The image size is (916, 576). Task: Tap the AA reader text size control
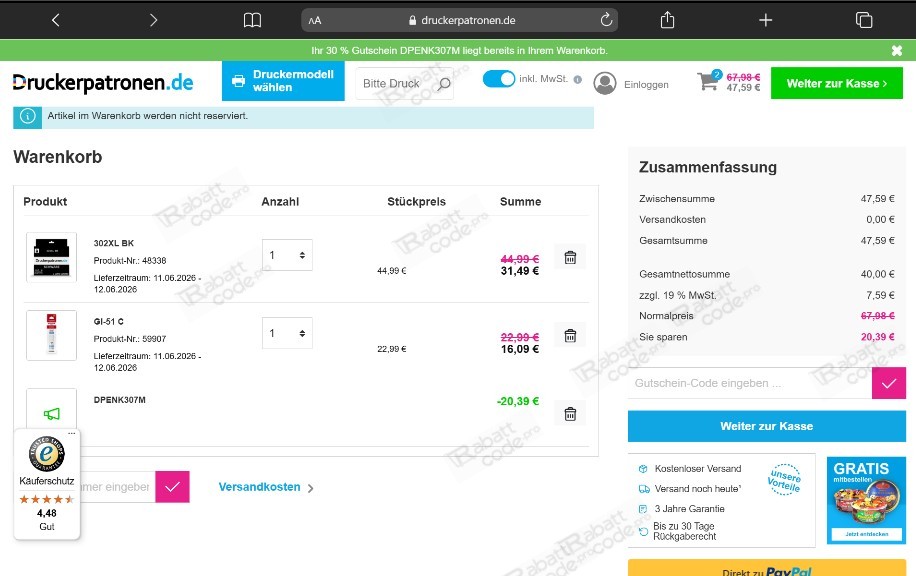point(315,20)
